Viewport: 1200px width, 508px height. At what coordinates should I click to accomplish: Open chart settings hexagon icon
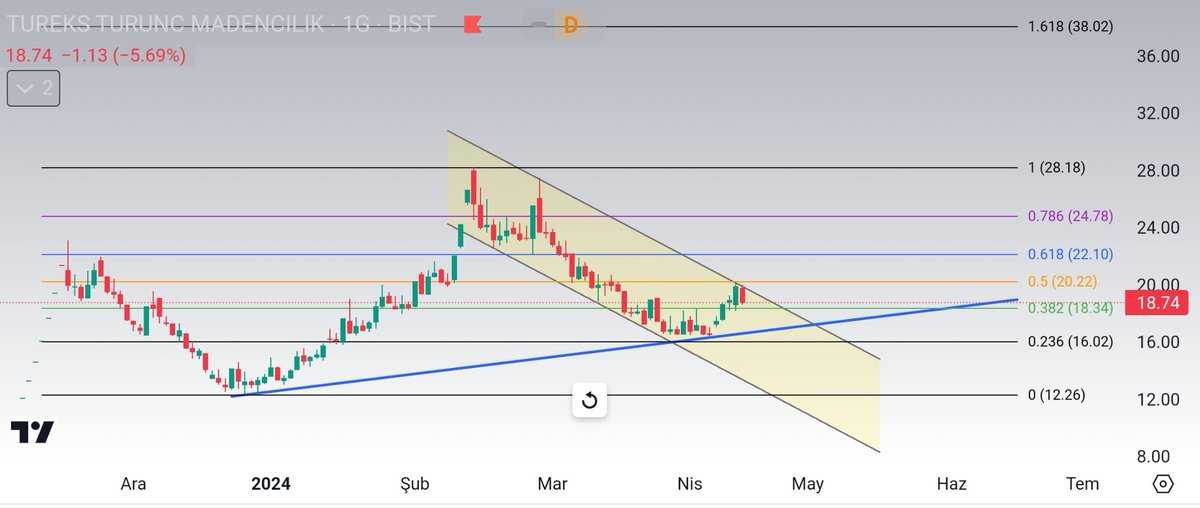click(x=1163, y=484)
